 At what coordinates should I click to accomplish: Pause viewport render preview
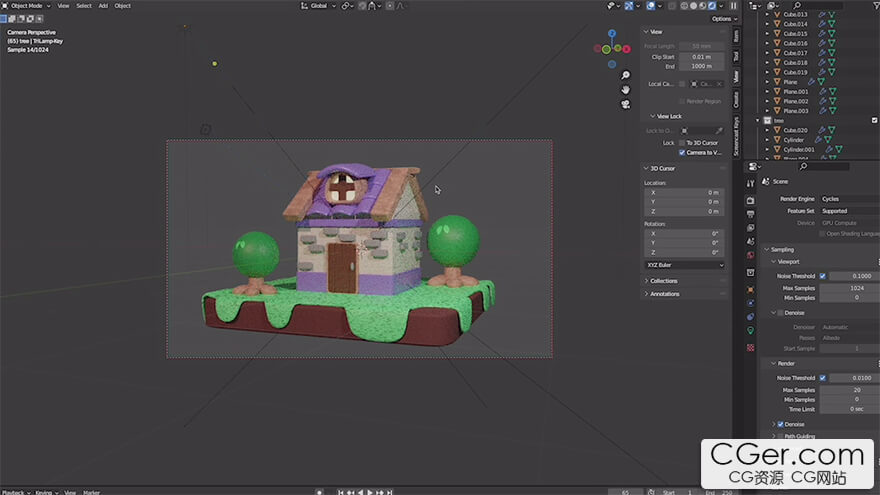(734, 6)
